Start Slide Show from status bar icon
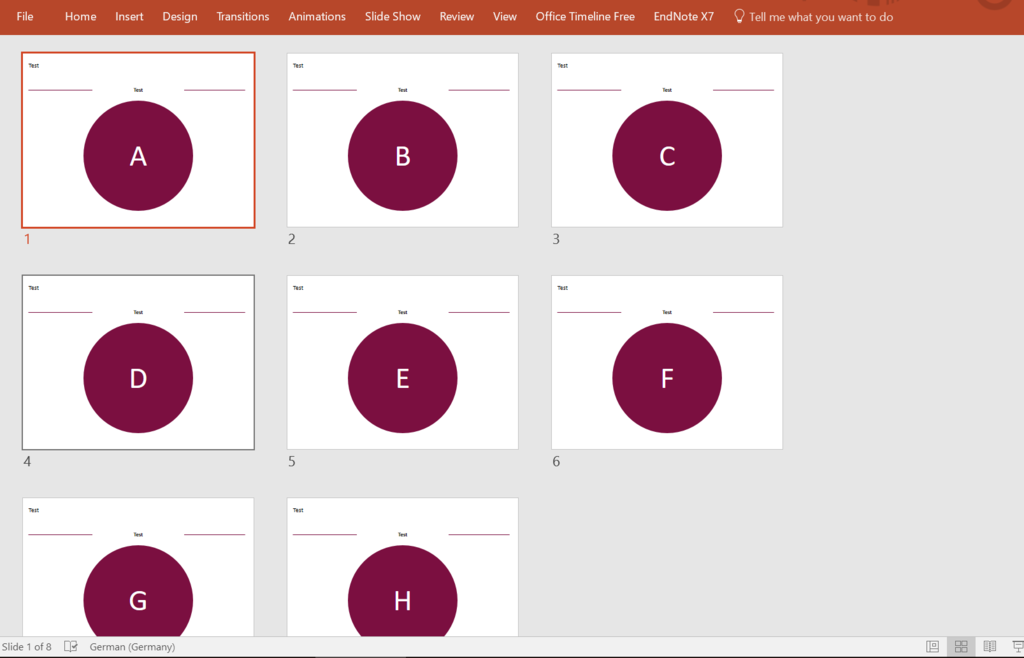1024x658 pixels. pyautogui.click(x=1018, y=647)
